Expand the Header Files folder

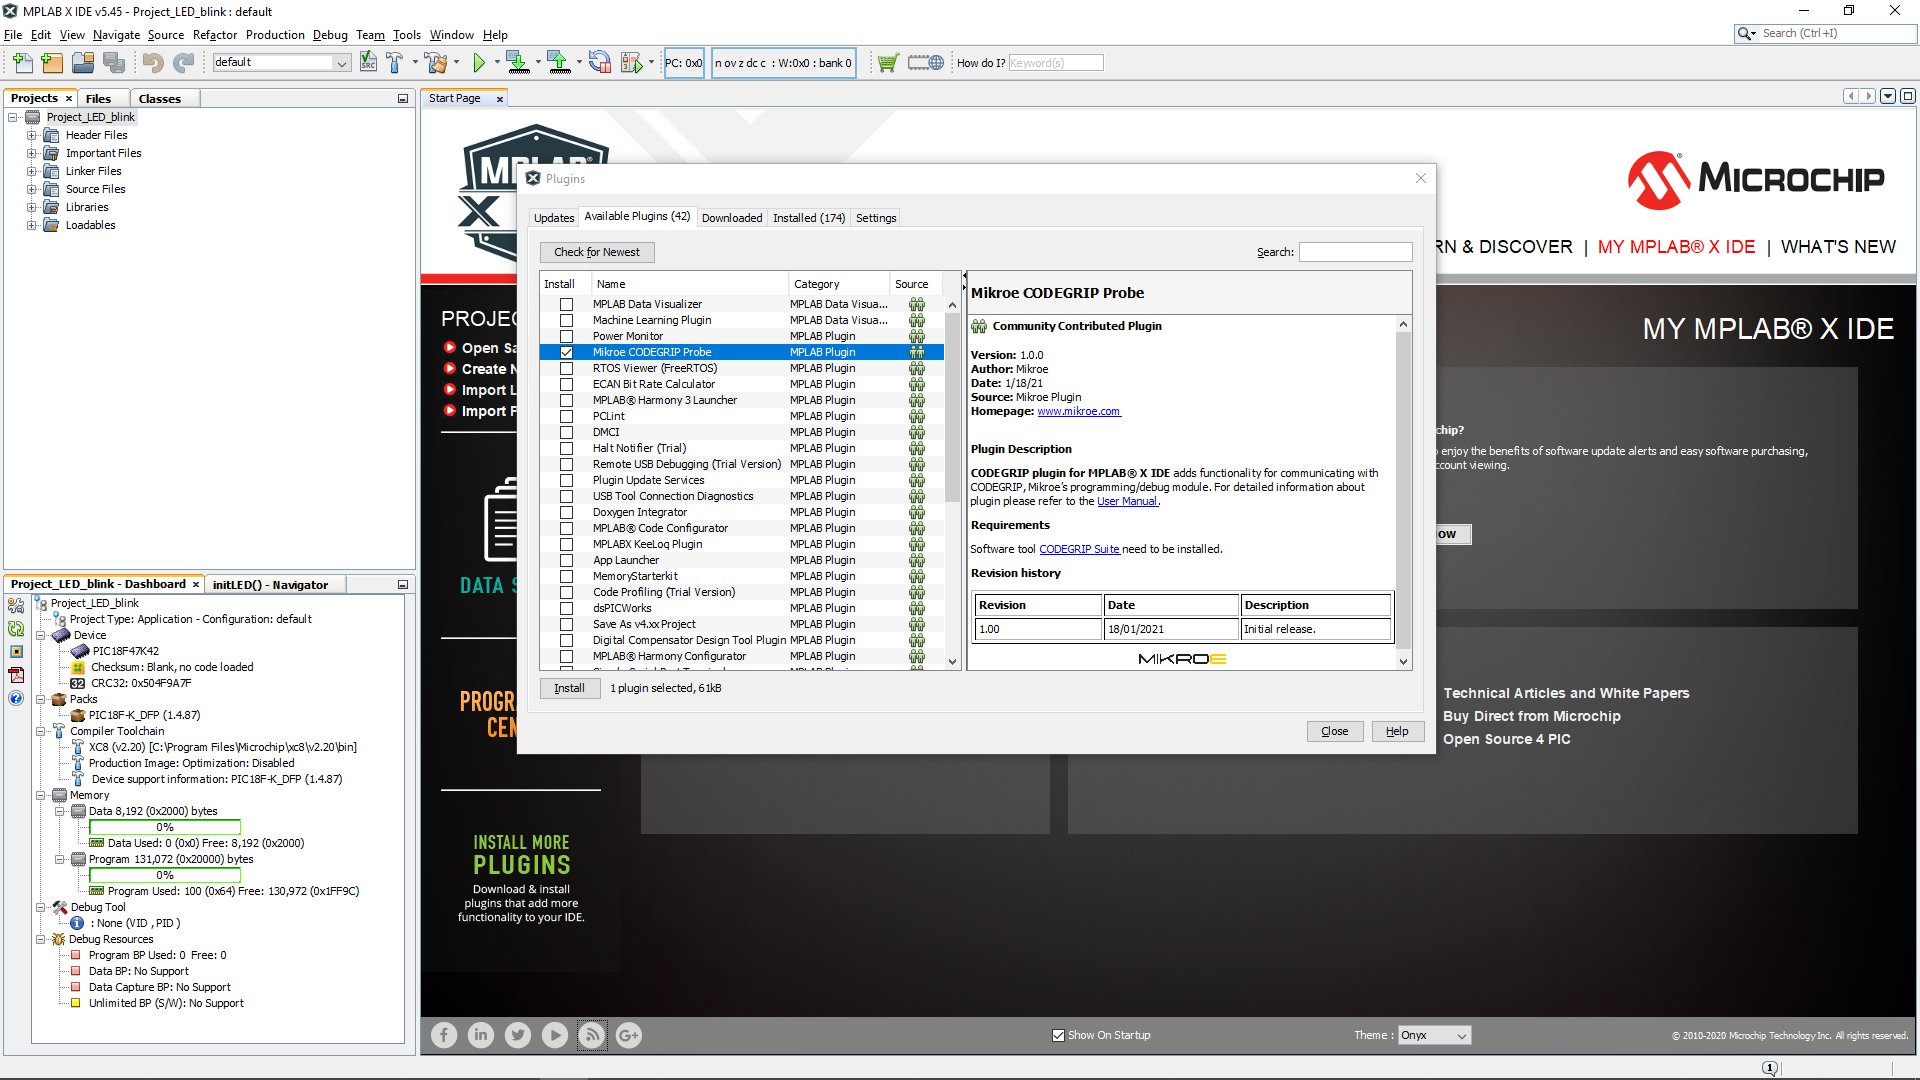tap(31, 135)
